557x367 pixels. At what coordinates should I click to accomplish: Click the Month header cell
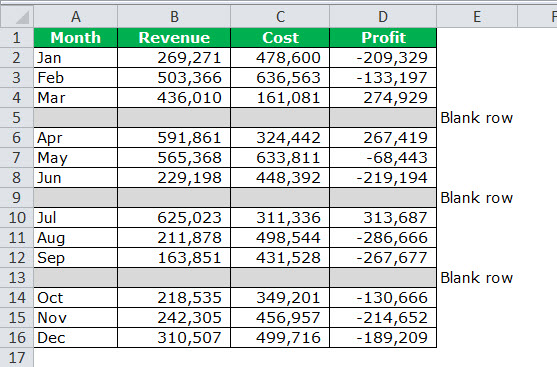pyautogui.click(x=76, y=38)
